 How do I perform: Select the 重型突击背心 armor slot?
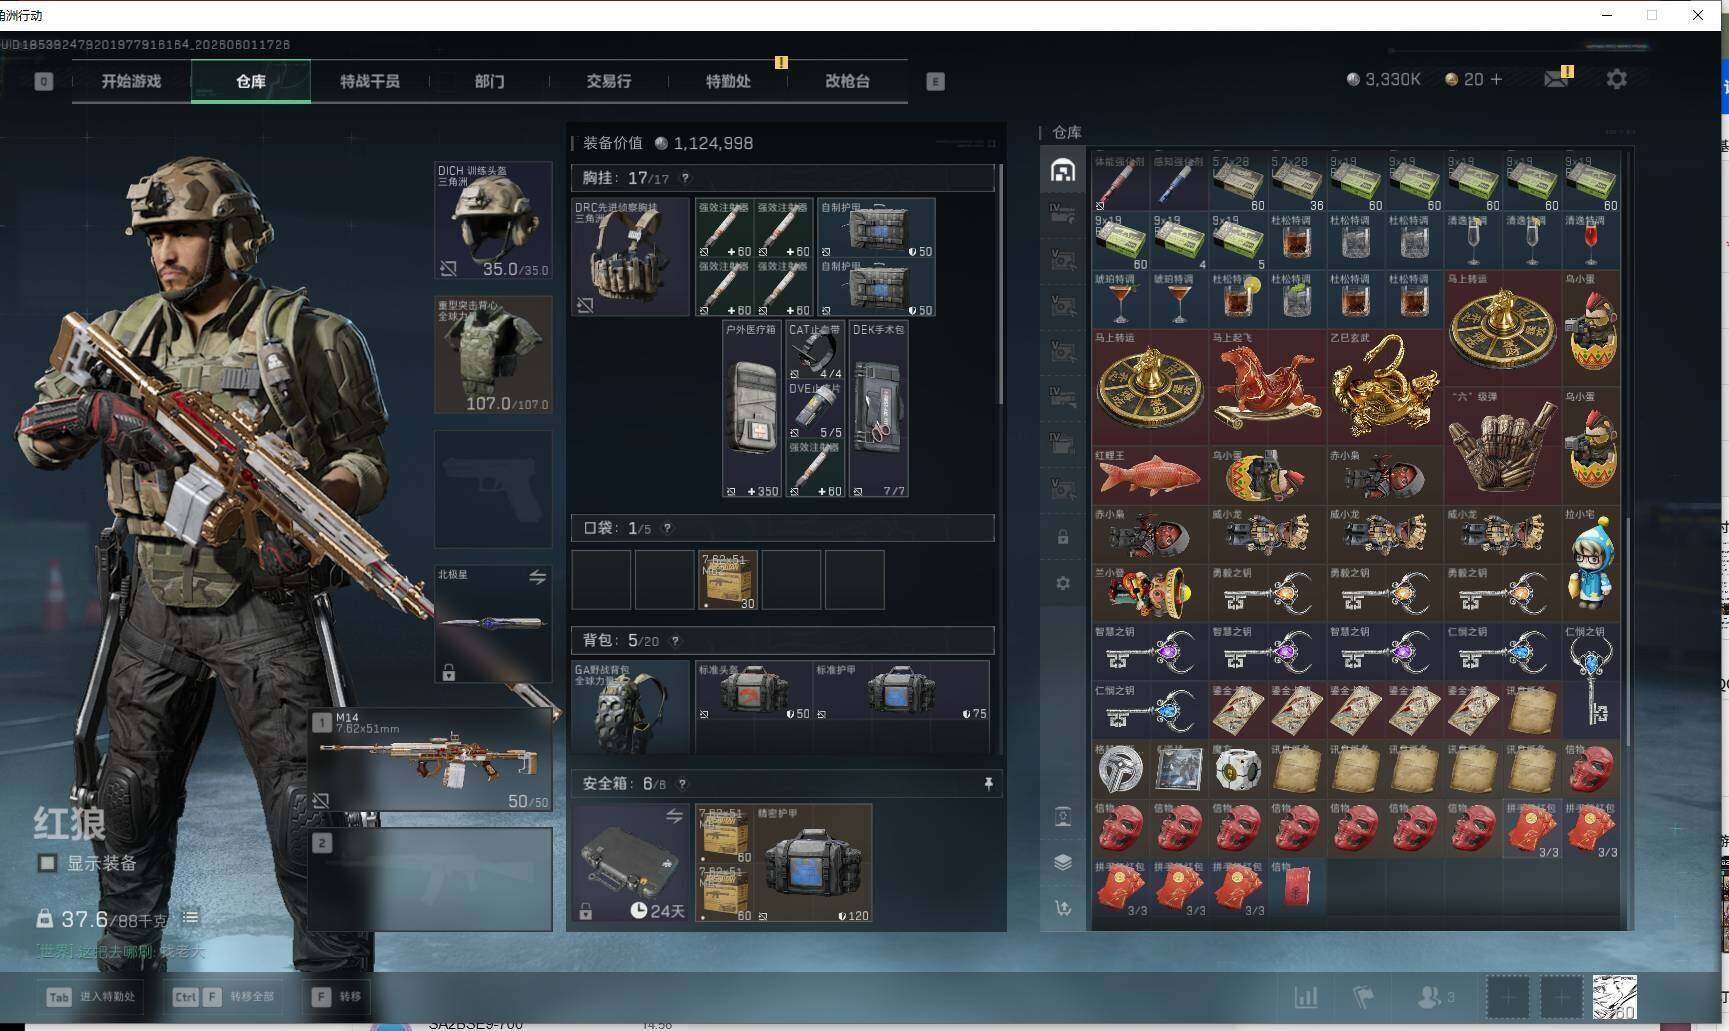coord(493,355)
